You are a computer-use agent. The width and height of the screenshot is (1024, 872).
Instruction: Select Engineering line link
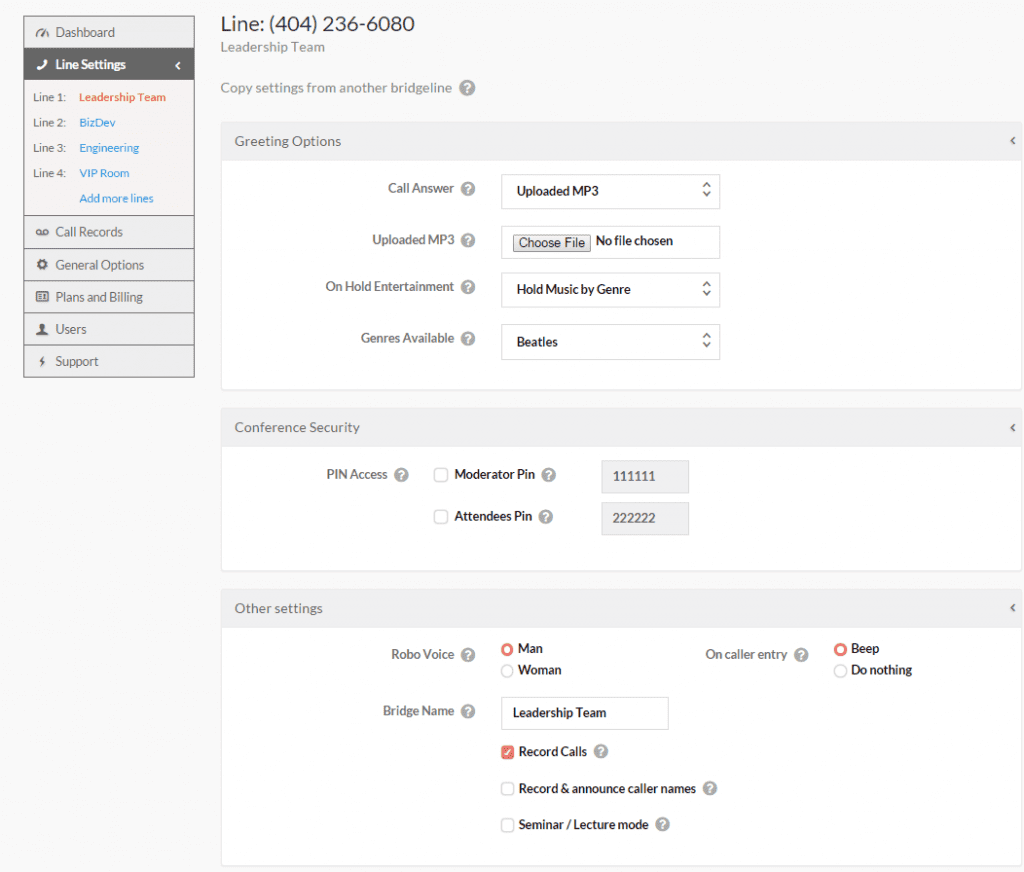click(x=109, y=148)
